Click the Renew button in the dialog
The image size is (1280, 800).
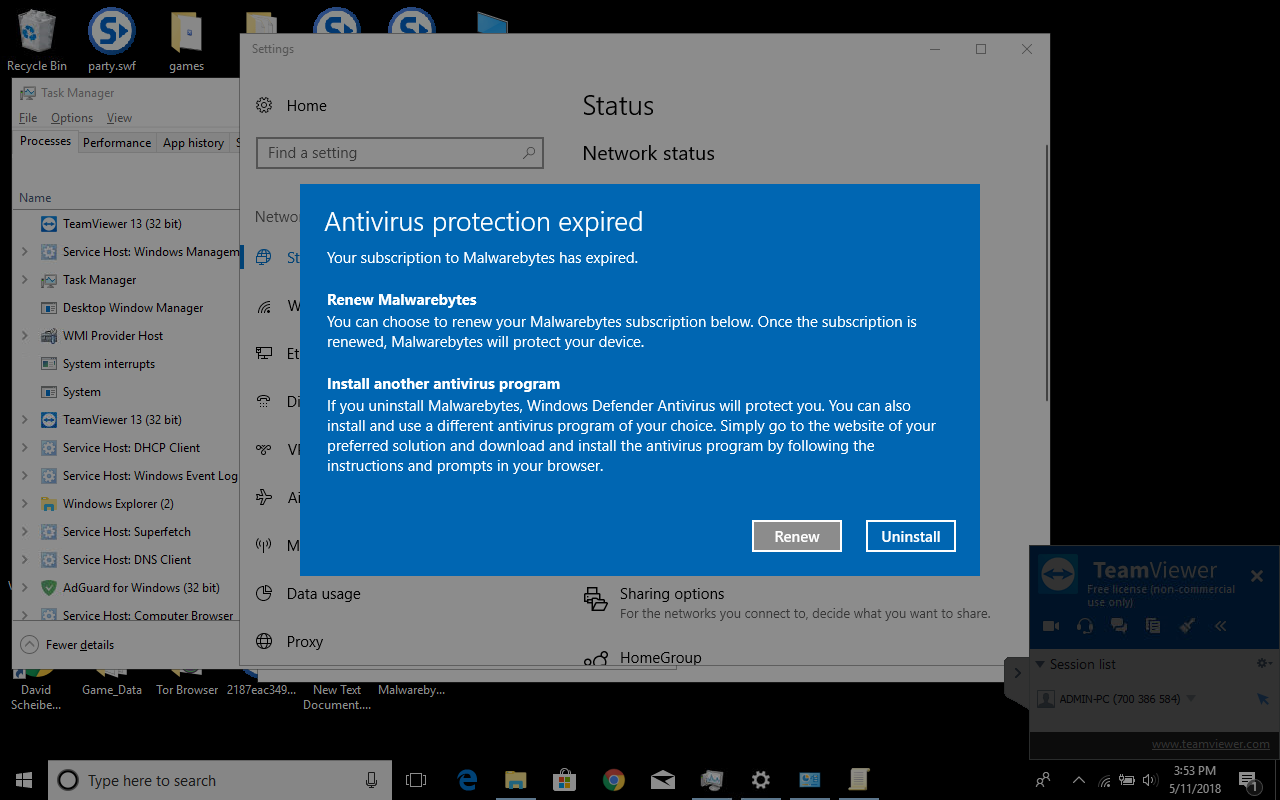(x=797, y=536)
